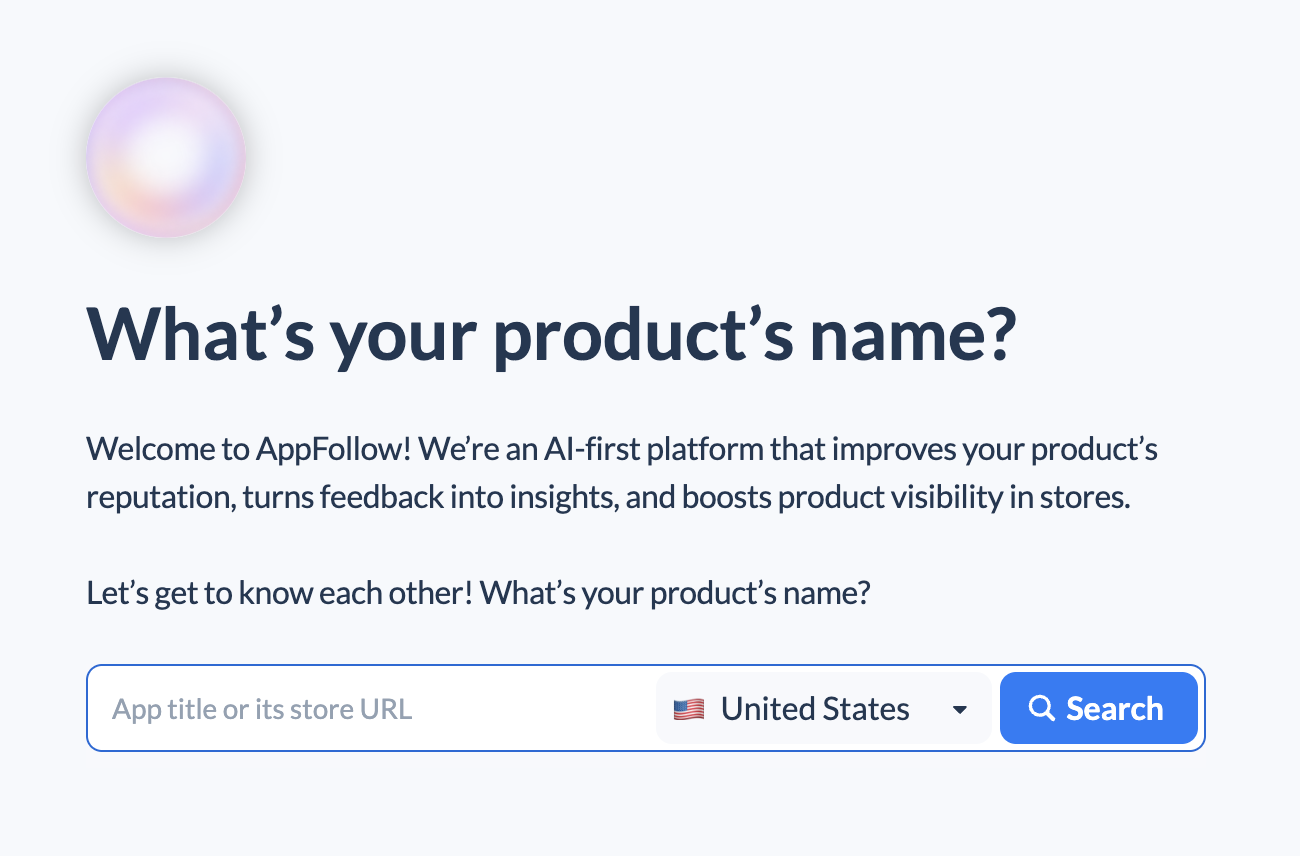Select the "United States" label text
1300x856 pixels.
pyautogui.click(x=815, y=709)
